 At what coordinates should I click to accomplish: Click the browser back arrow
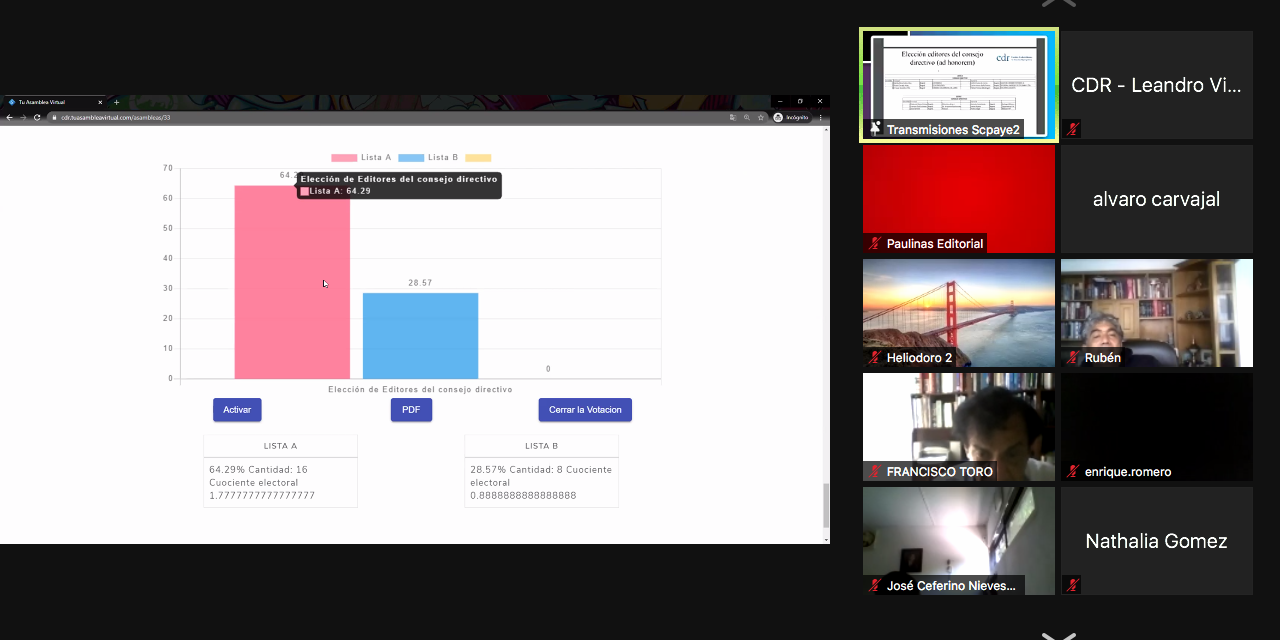9,117
